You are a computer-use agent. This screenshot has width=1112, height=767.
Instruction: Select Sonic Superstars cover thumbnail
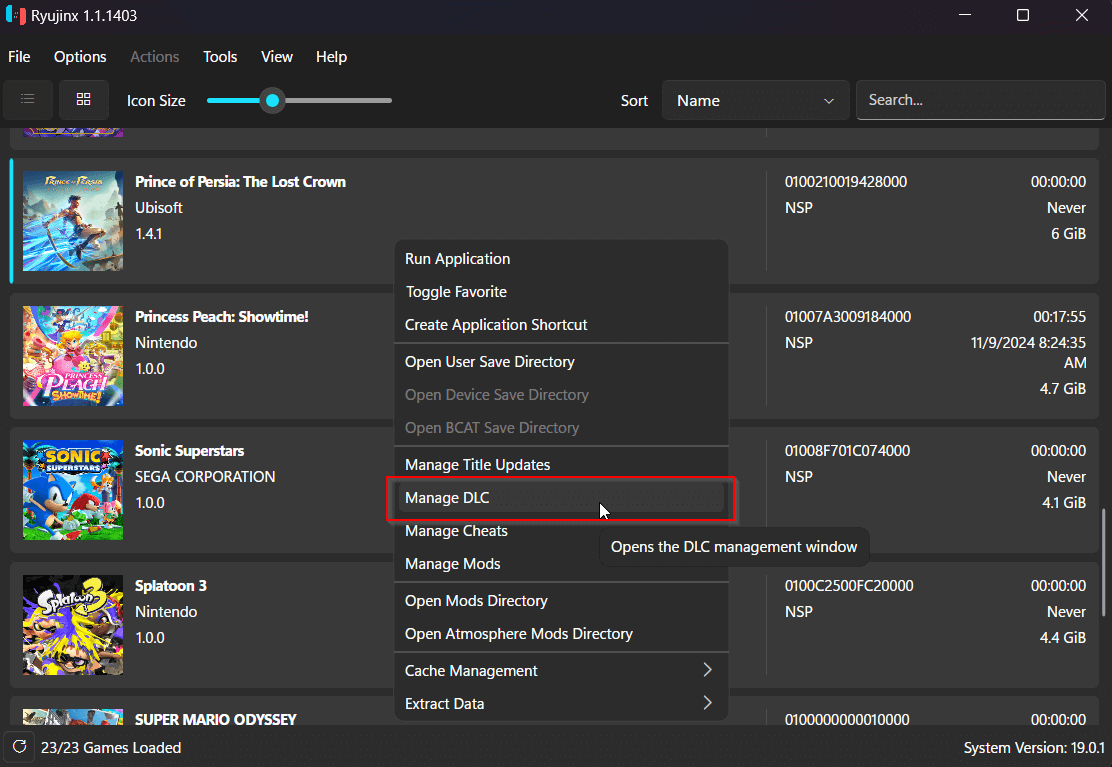click(x=73, y=490)
